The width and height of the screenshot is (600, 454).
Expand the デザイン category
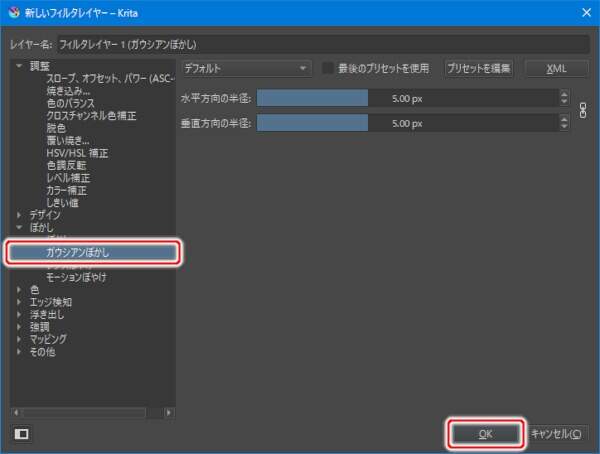pos(19,215)
